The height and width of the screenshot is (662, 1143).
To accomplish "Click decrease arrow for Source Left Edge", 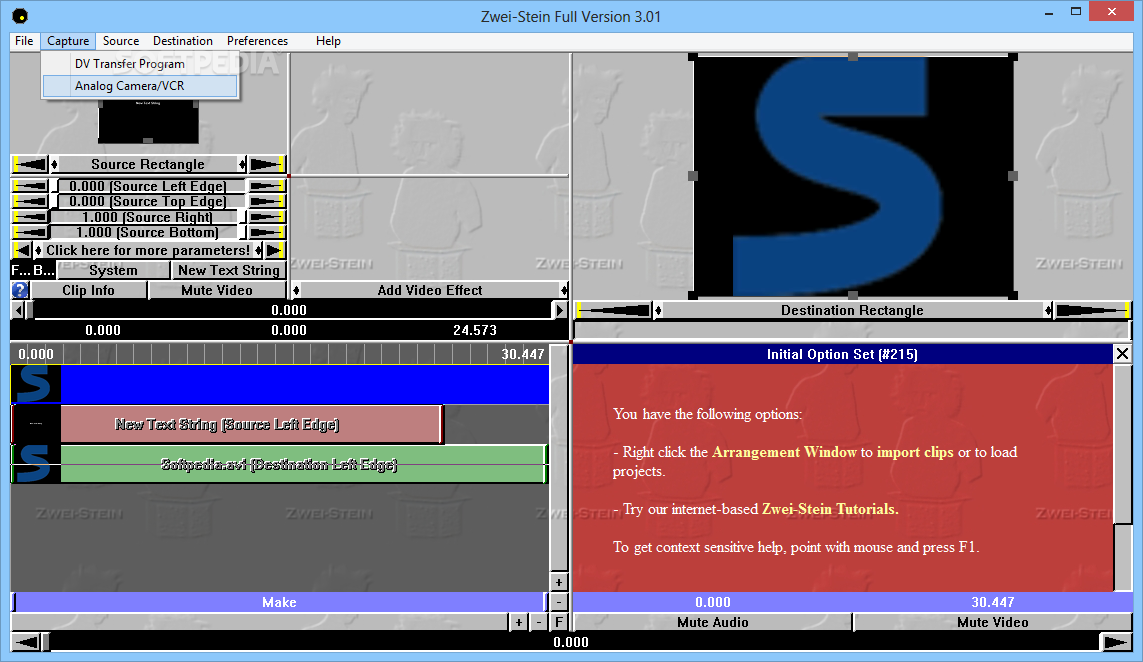I will point(31,186).
